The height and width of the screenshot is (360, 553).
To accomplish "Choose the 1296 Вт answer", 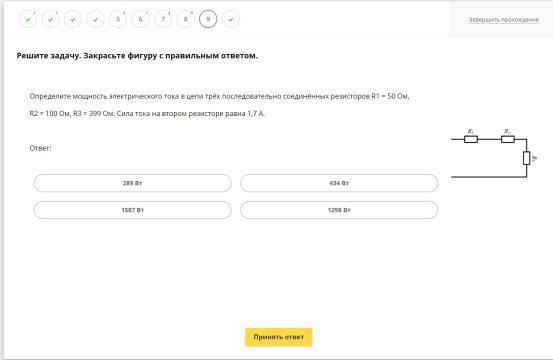I will (339, 210).
